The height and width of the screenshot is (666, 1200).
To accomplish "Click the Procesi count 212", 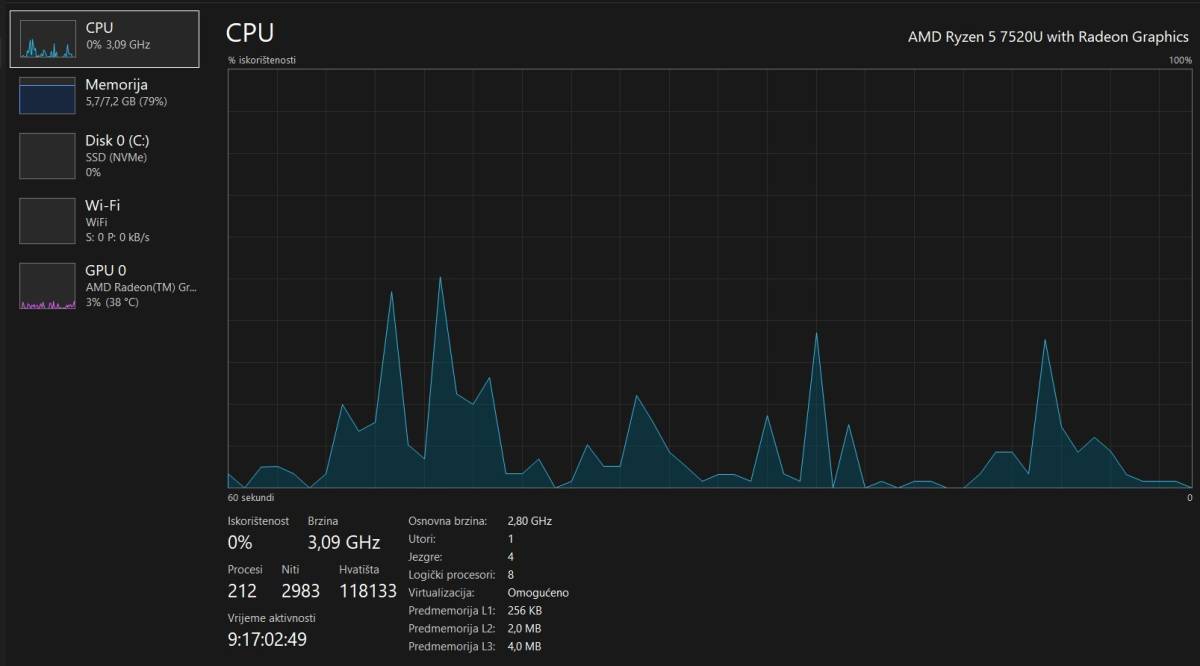I will click(x=242, y=591).
